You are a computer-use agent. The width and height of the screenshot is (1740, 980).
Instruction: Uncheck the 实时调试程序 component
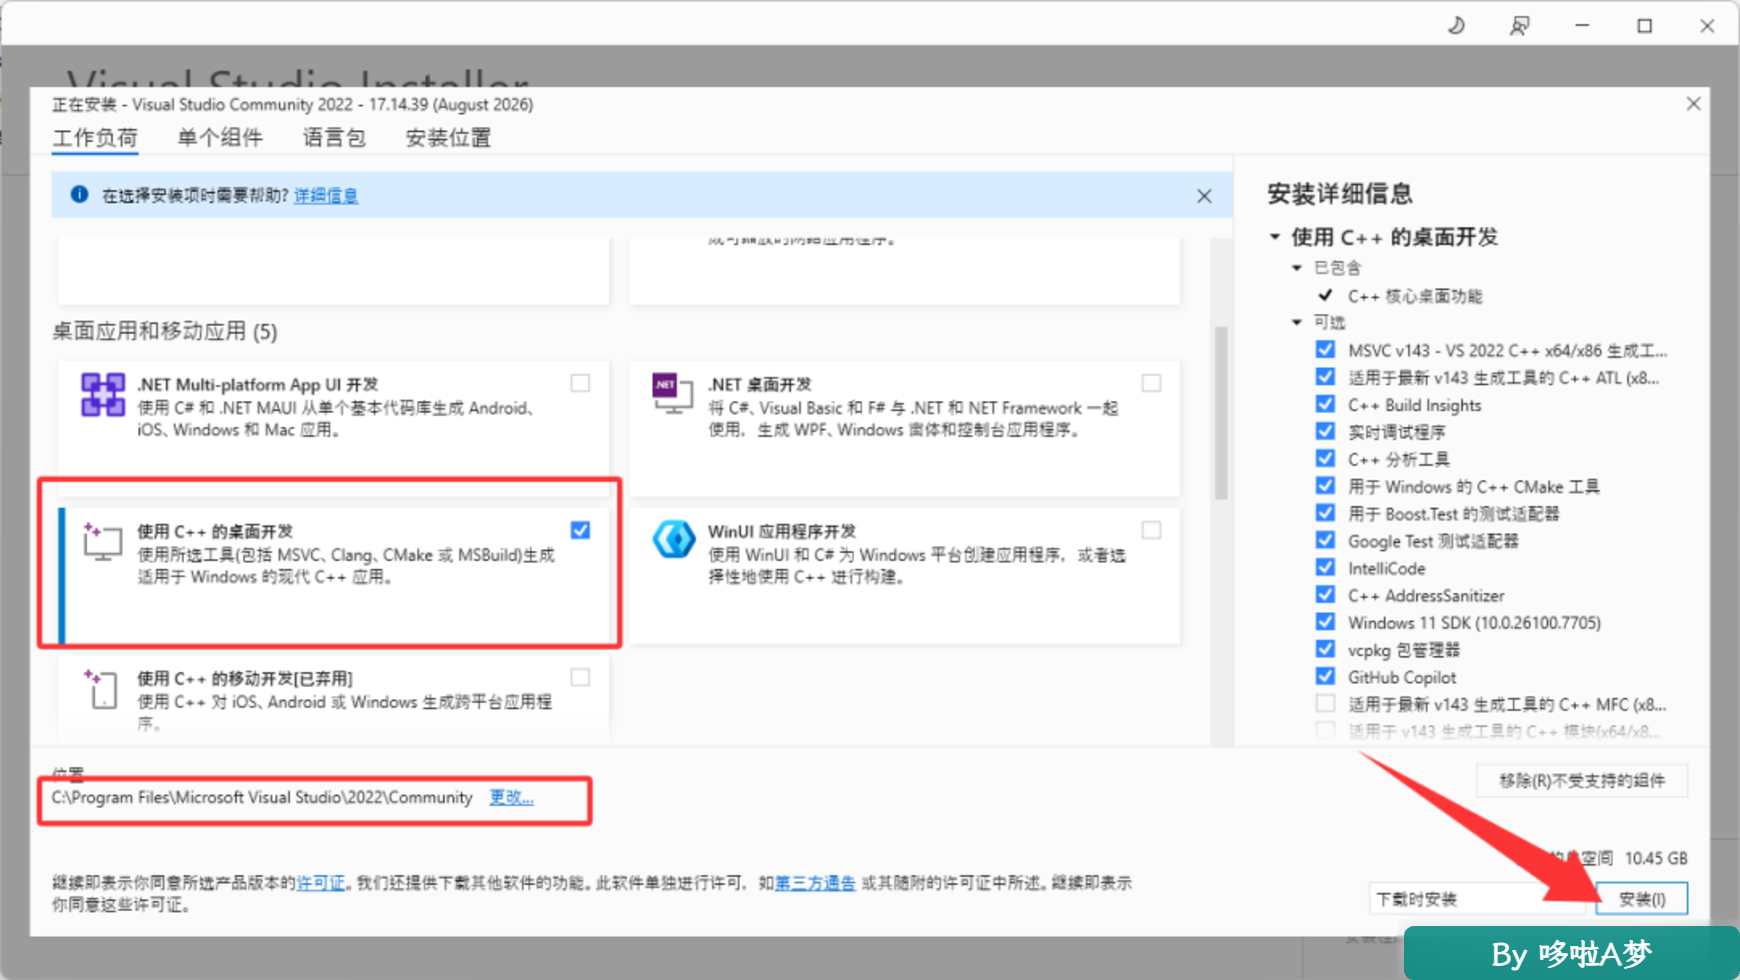point(1325,431)
